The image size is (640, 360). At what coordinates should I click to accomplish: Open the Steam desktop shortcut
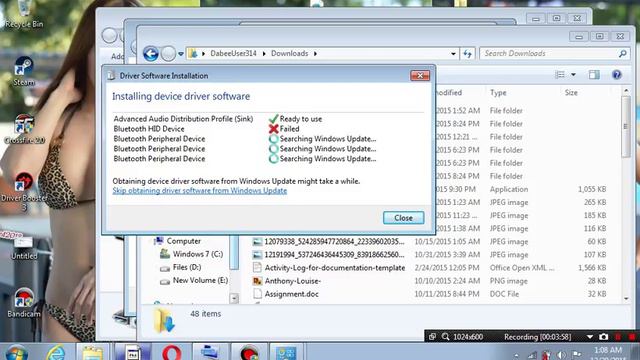24,71
